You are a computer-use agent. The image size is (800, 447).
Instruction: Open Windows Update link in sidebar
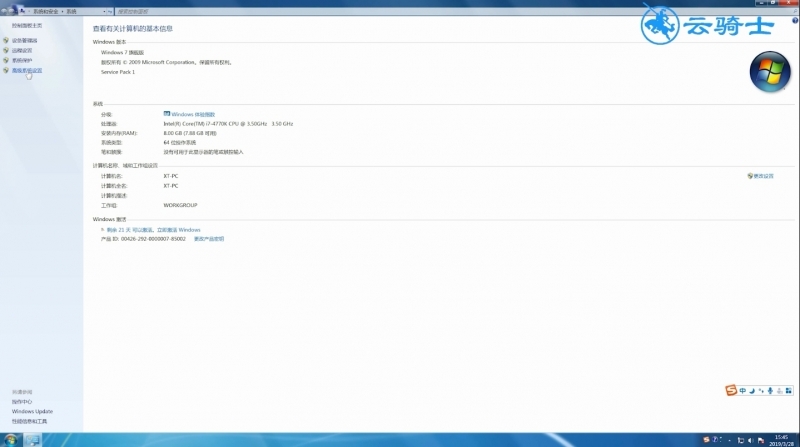coord(32,411)
